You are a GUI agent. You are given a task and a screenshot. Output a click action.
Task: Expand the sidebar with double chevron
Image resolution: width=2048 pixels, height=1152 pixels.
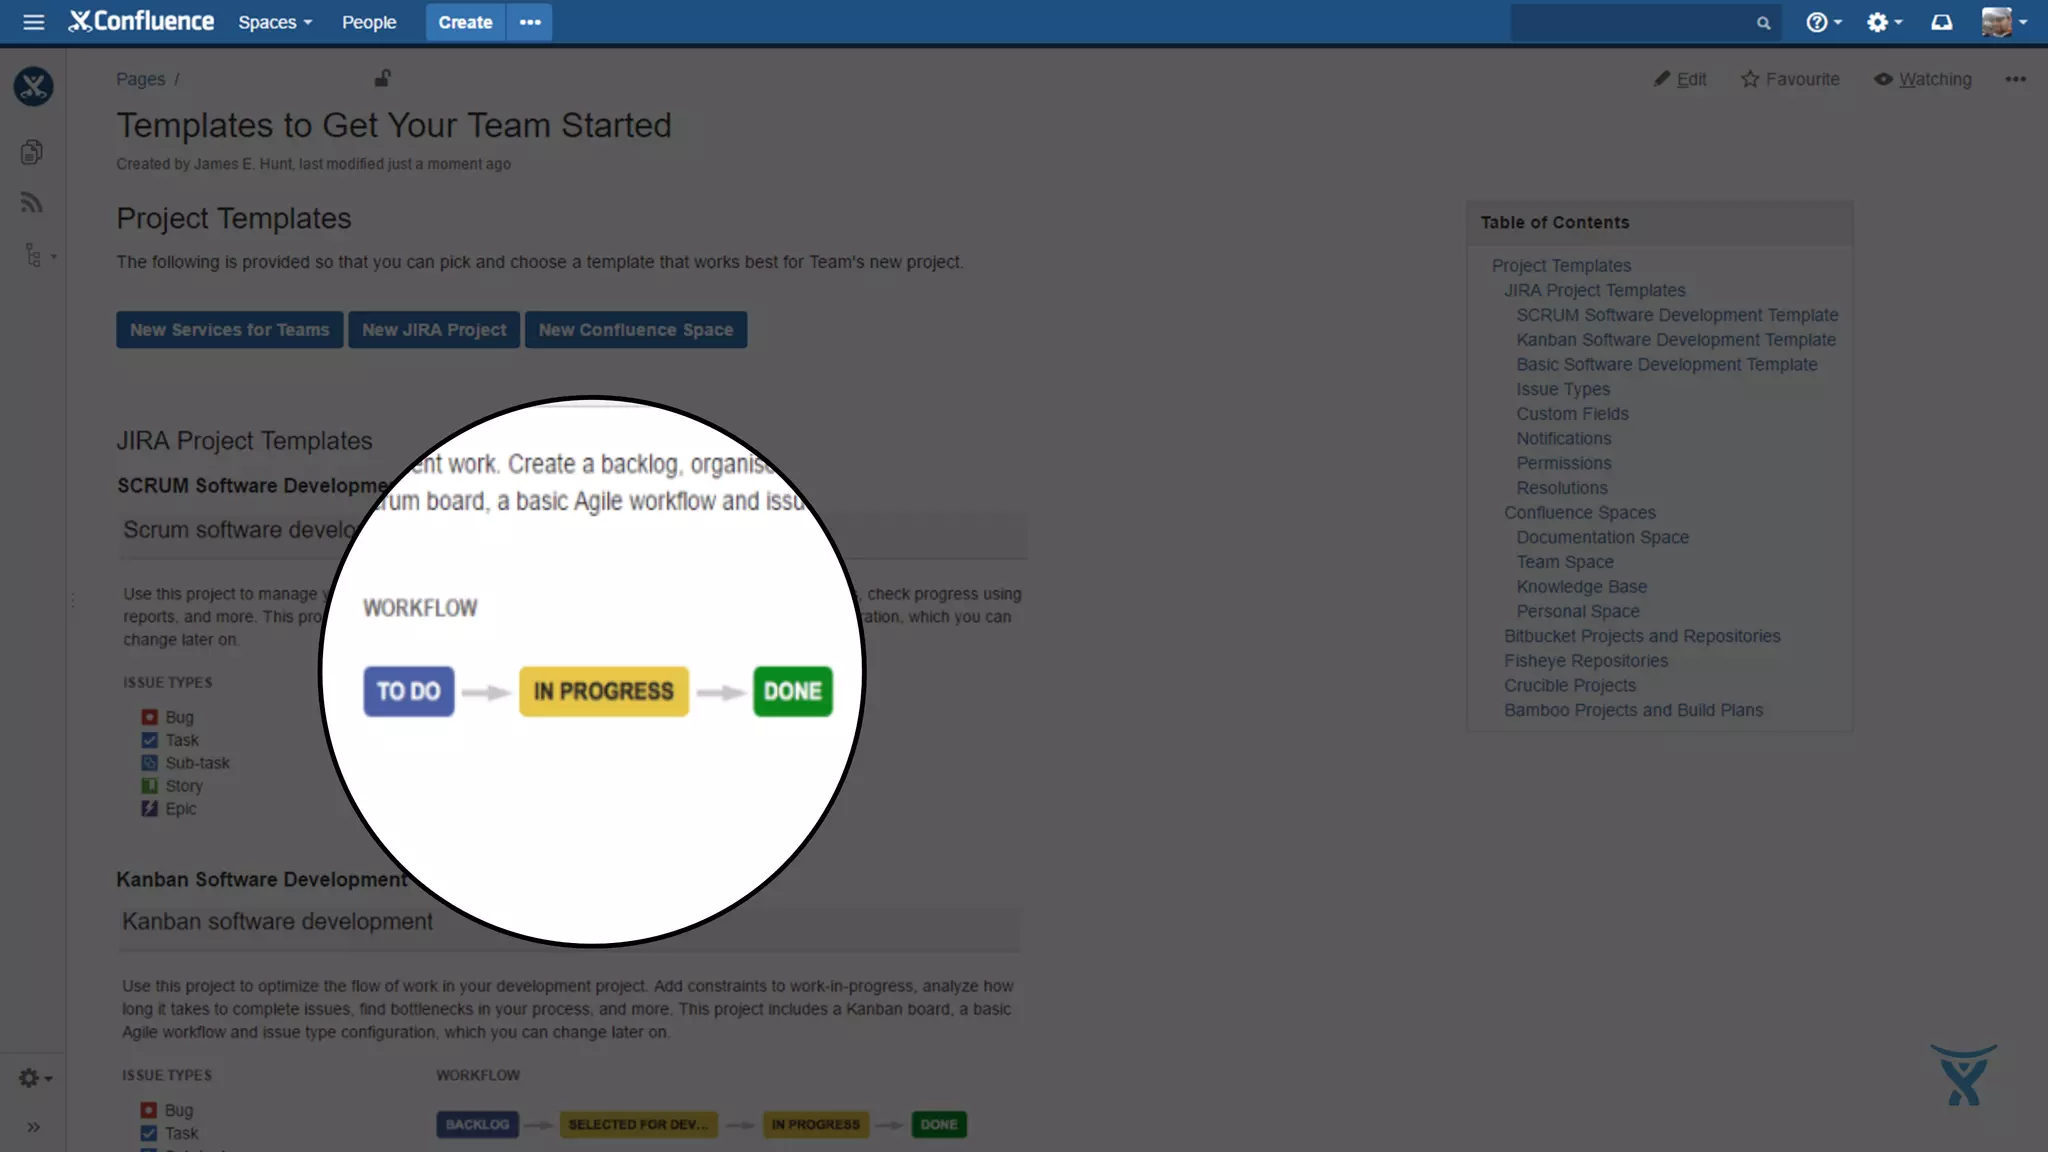tap(33, 1127)
